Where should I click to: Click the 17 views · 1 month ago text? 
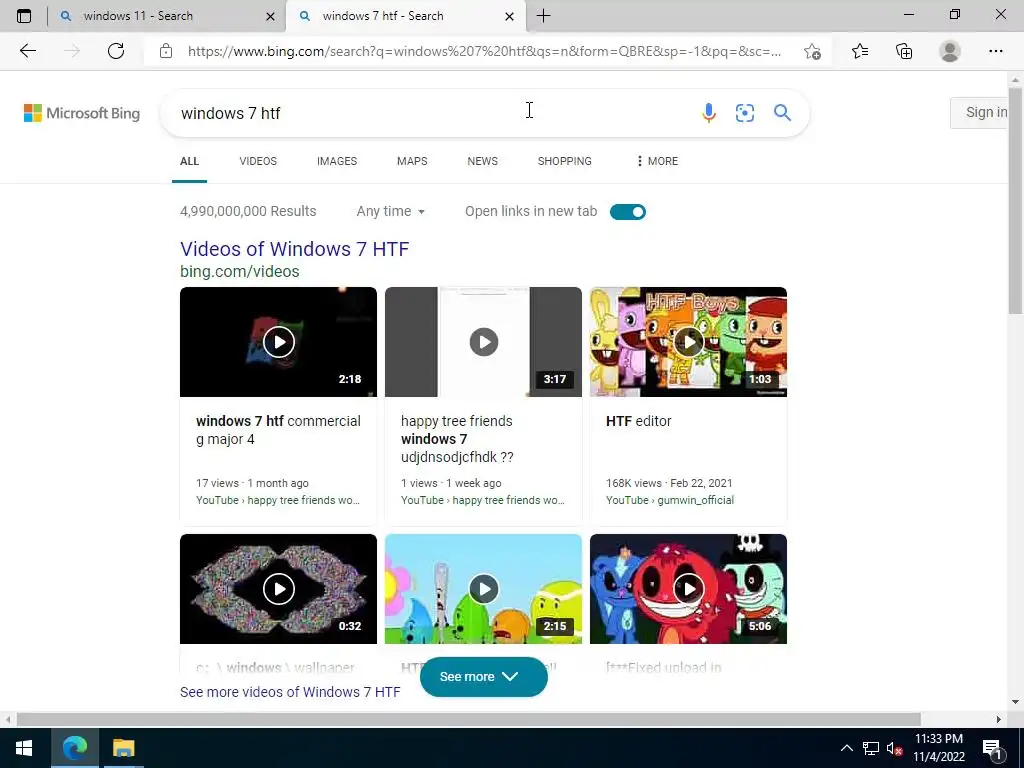[x=252, y=483]
